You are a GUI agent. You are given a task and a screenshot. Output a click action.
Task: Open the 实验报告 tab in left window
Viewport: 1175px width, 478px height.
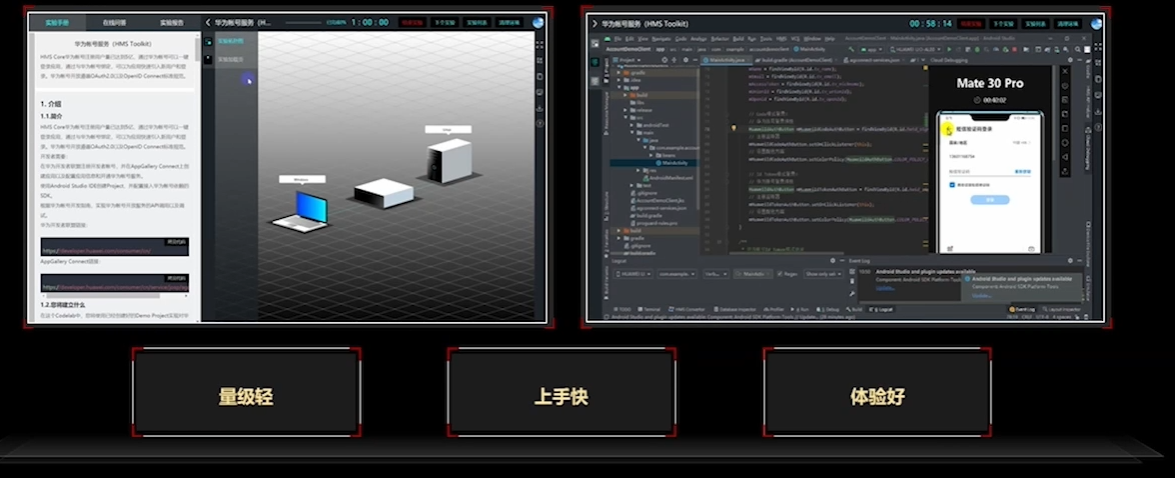tap(172, 22)
